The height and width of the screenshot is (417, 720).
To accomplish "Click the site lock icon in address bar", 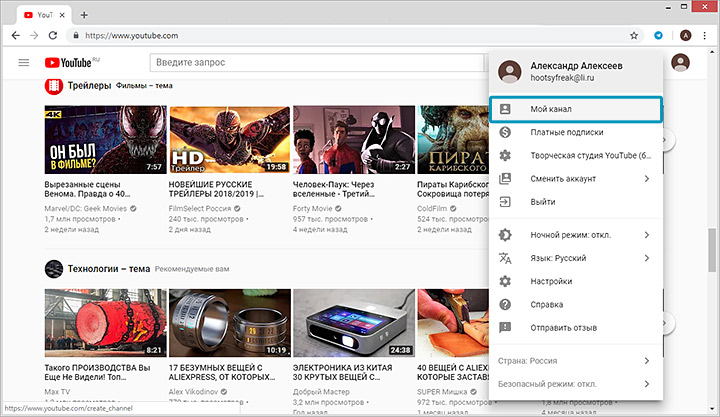I will click(76, 35).
